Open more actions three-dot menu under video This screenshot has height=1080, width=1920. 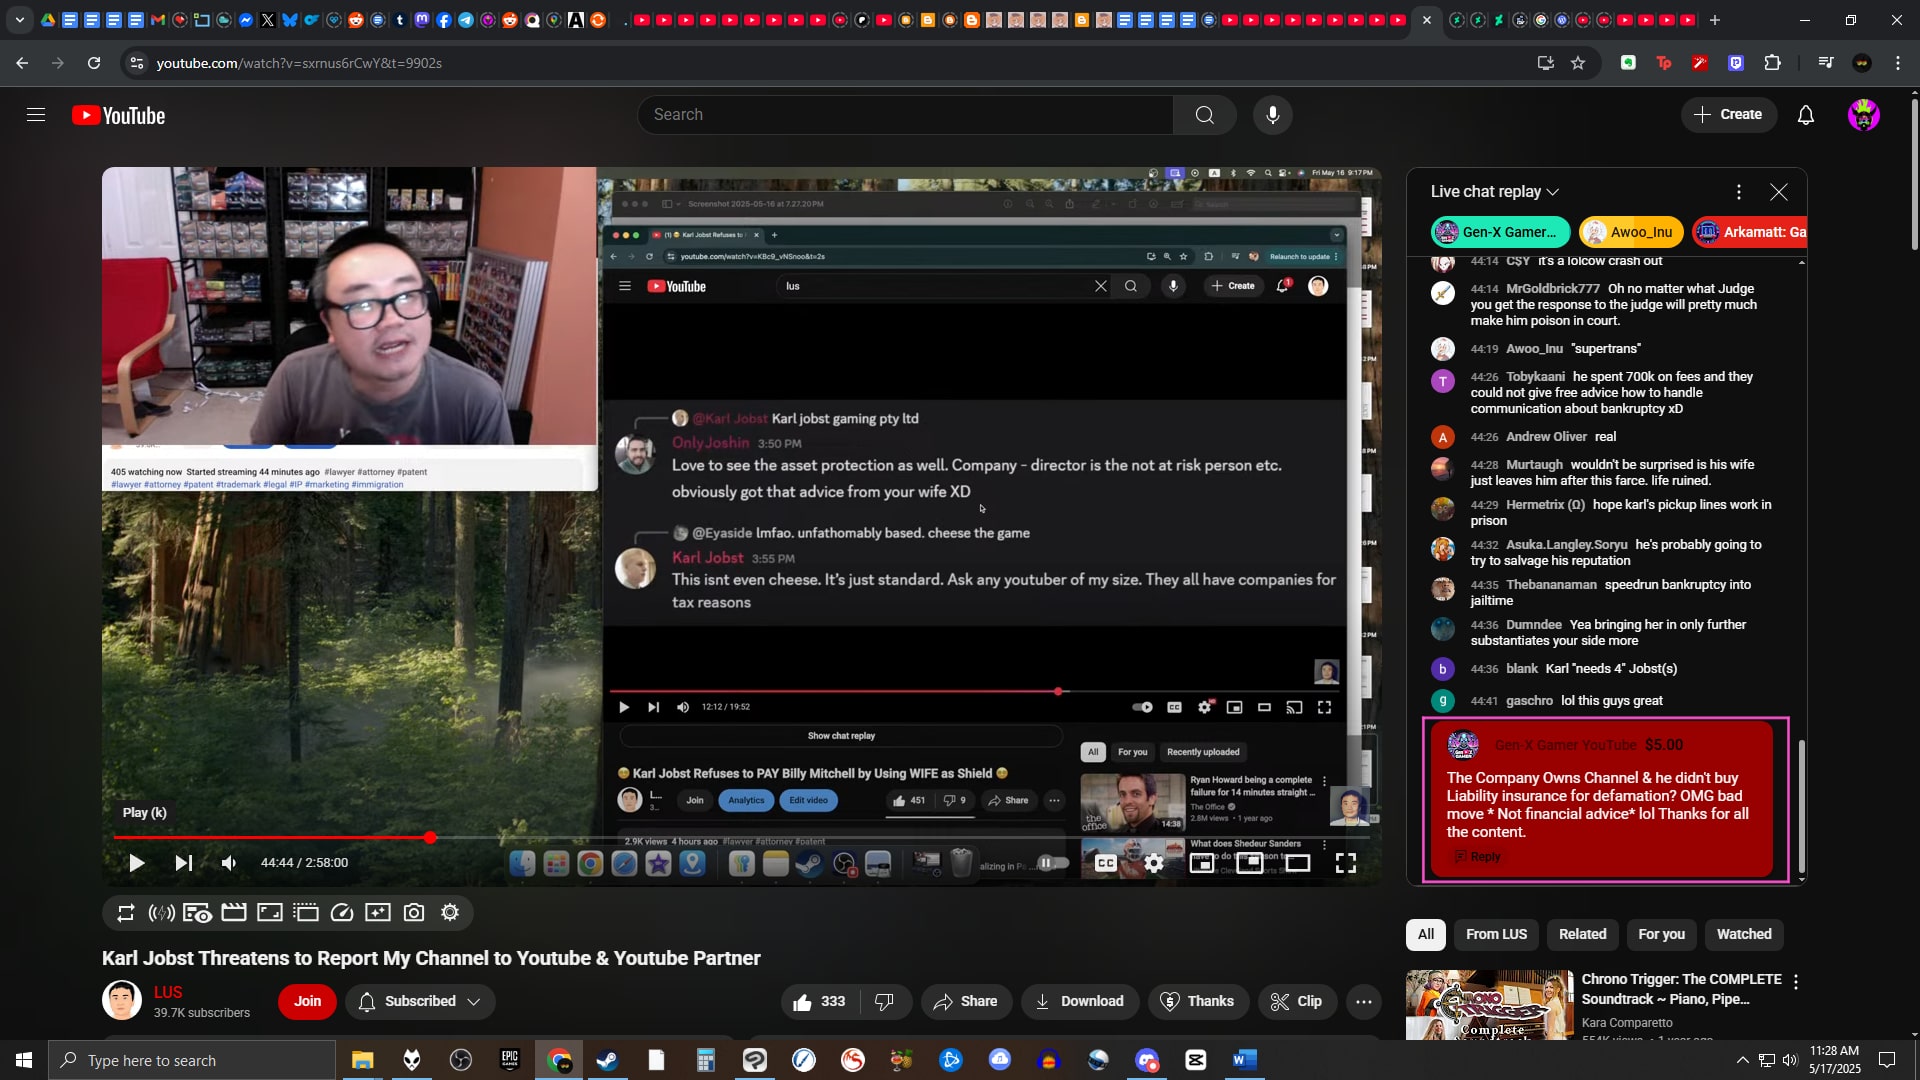pos(1363,1001)
